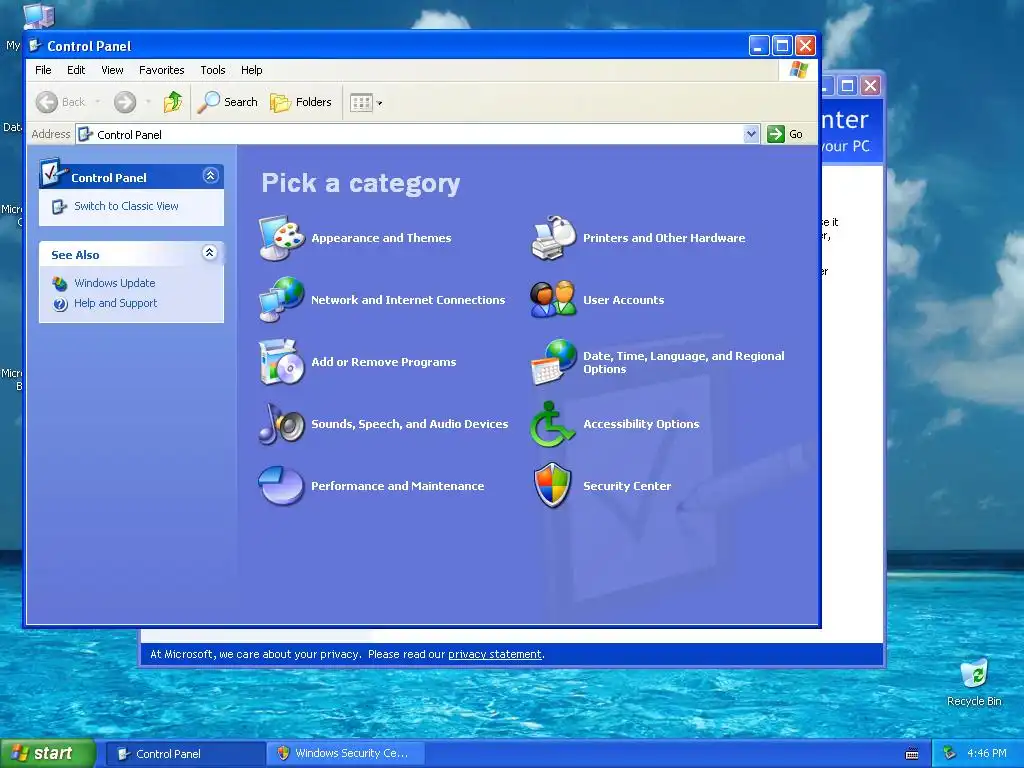1024x768 pixels.
Task: Click the Accessibility Options text link
Action: click(x=641, y=424)
